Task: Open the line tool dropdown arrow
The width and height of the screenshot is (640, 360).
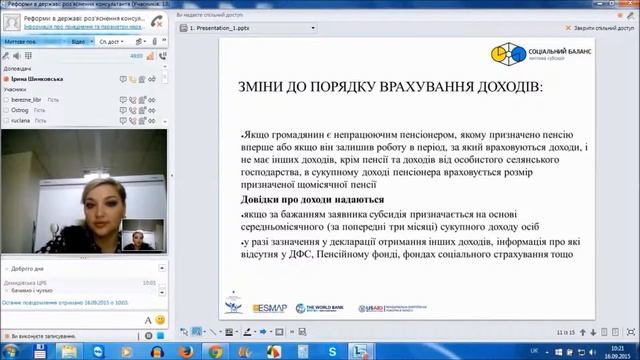Action: coord(220,332)
